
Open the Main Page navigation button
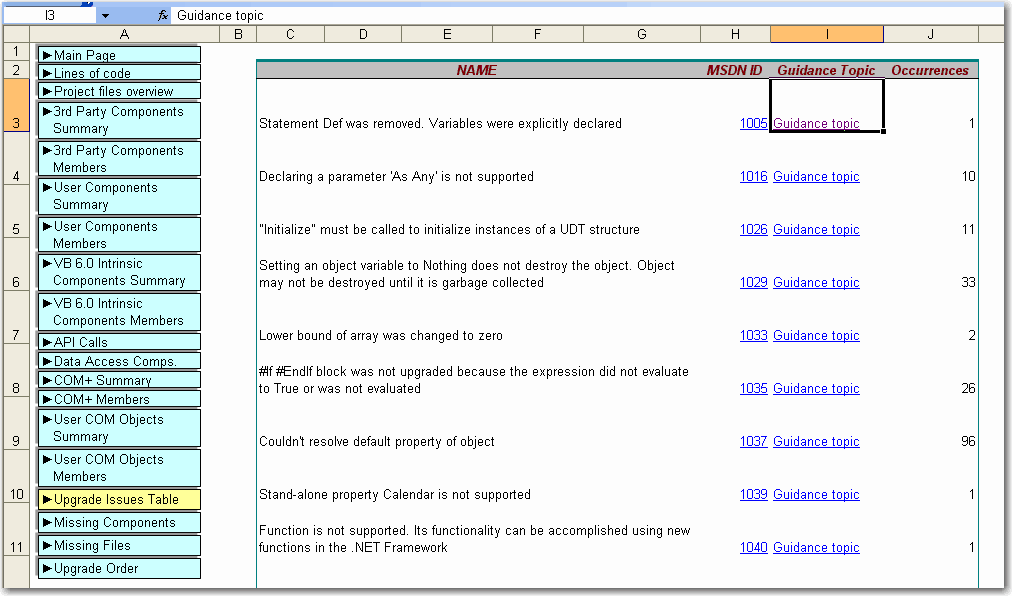click(x=118, y=55)
